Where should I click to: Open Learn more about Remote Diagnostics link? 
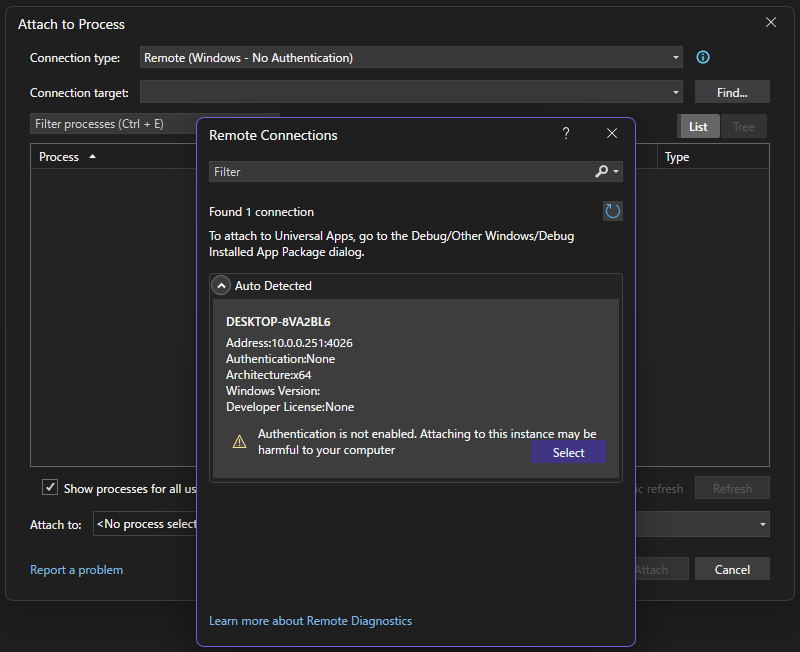(x=310, y=621)
